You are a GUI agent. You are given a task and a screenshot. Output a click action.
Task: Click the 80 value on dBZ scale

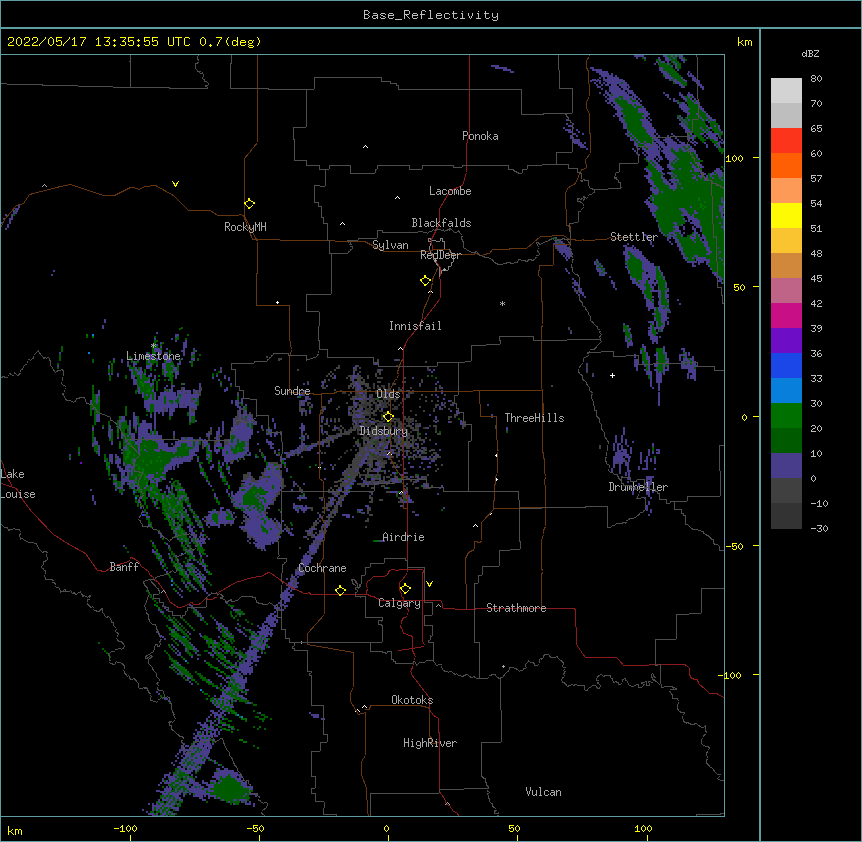click(816, 79)
